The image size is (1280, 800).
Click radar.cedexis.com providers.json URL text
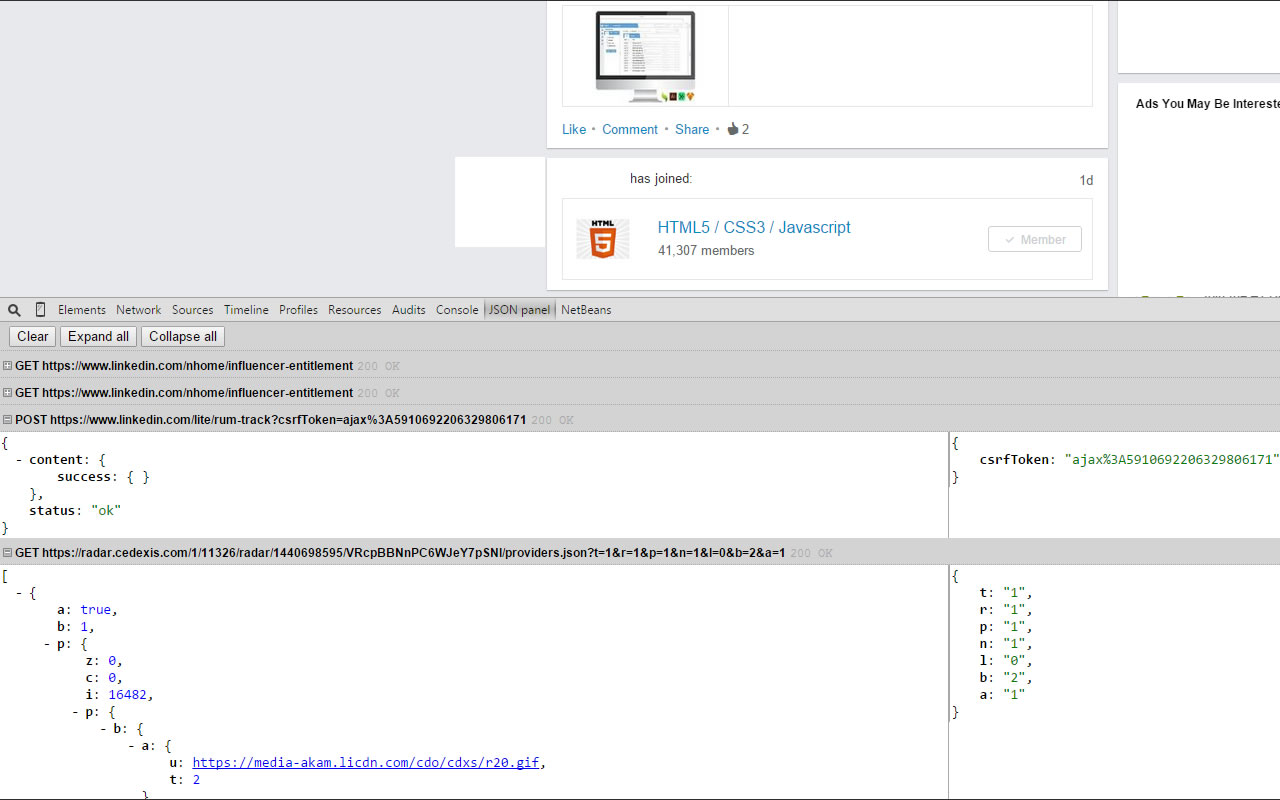[x=413, y=553]
